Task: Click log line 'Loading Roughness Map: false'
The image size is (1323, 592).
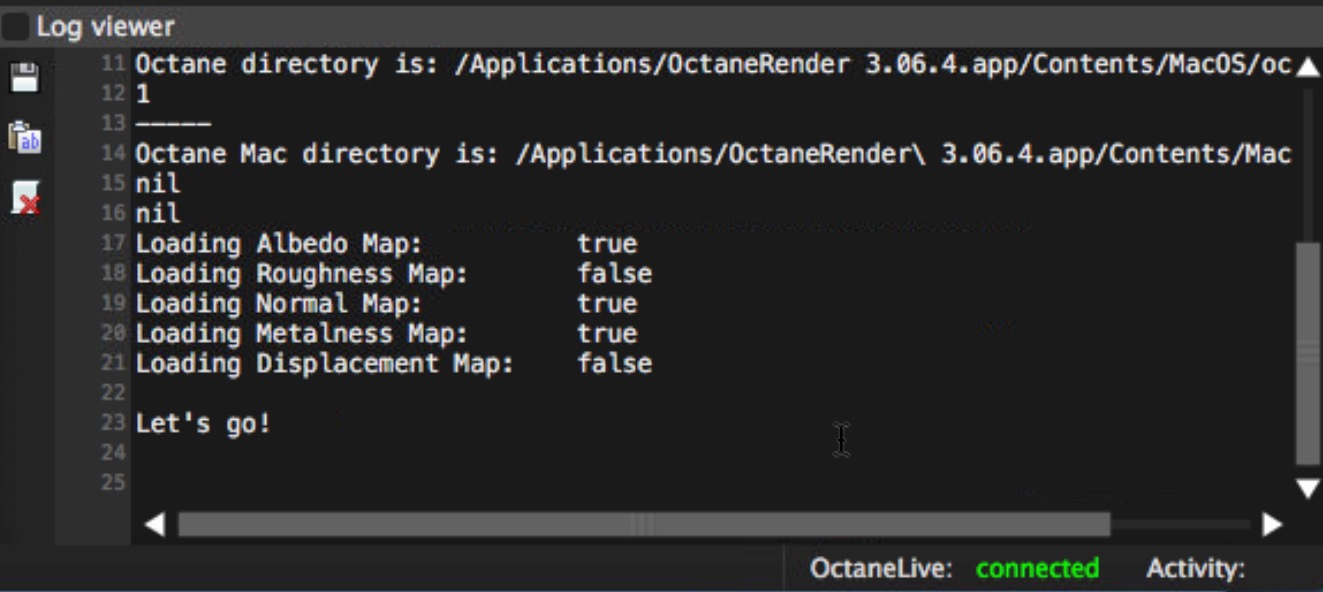Action: pos(394,274)
